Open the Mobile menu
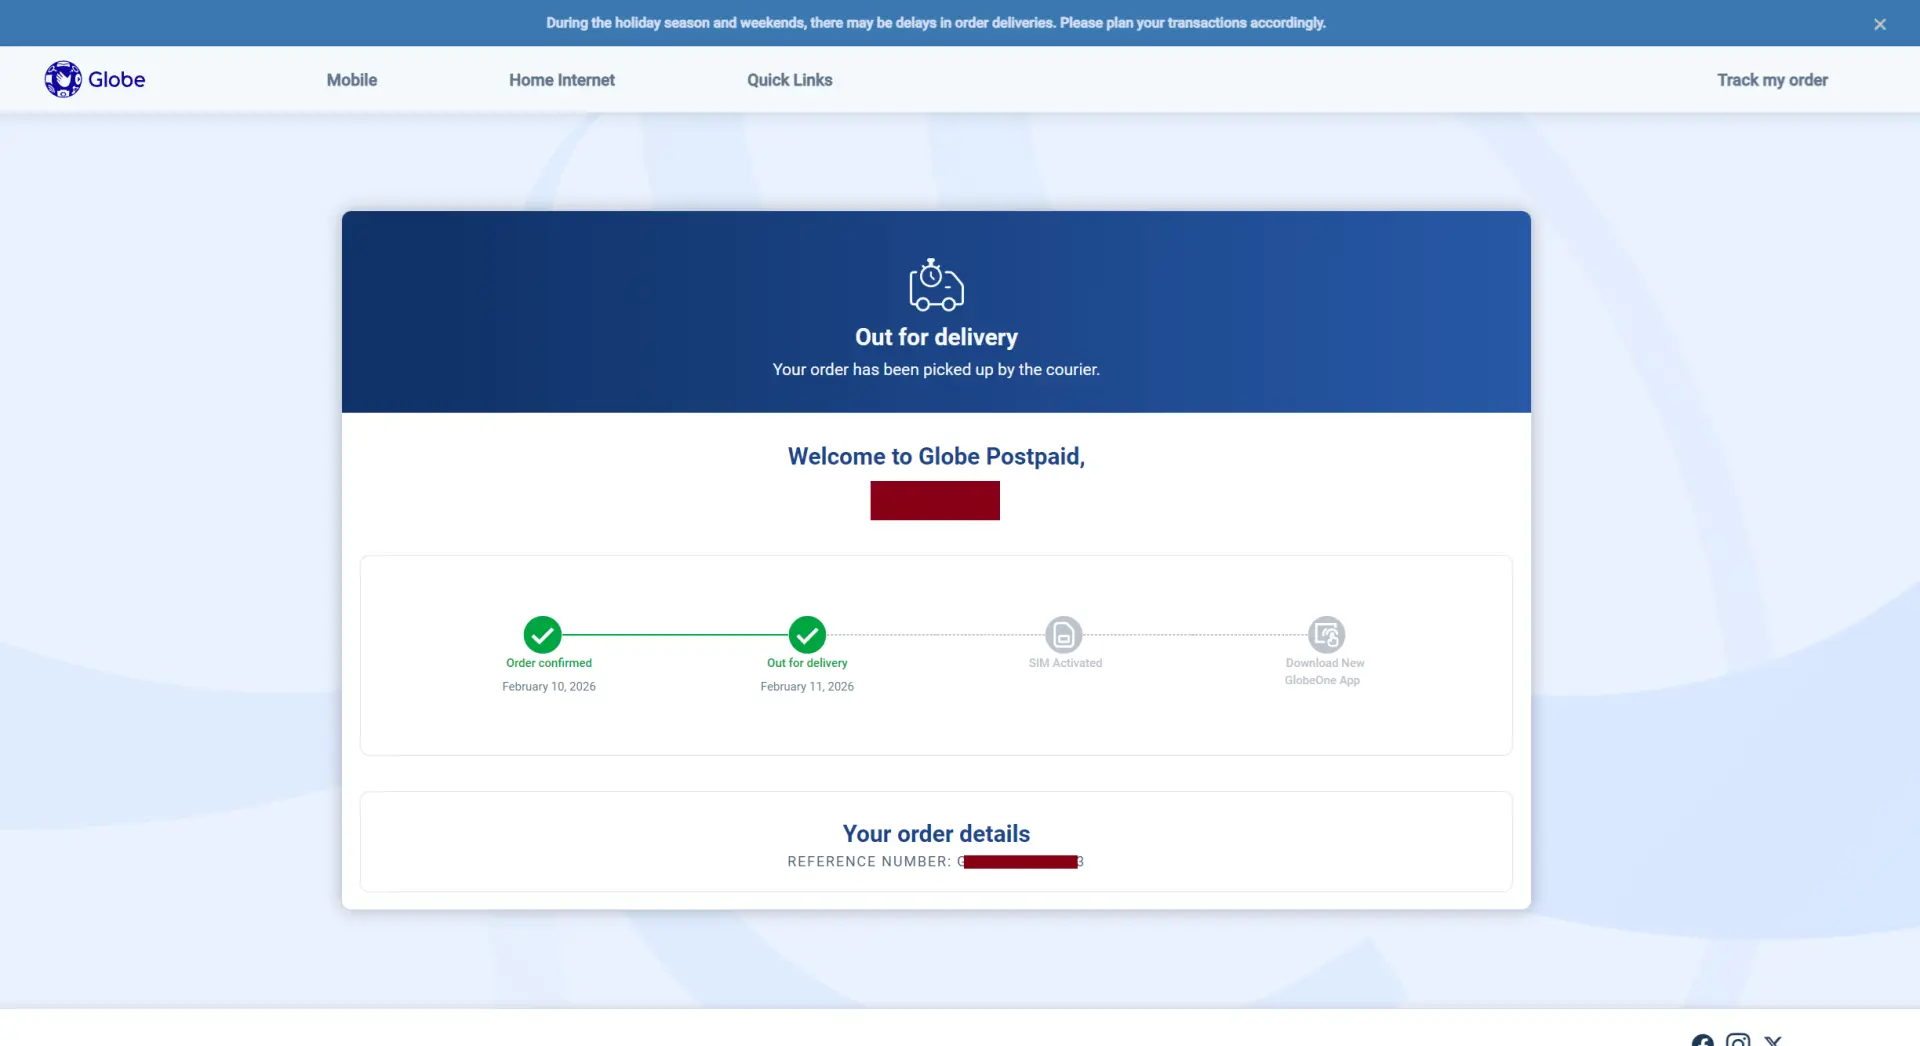Viewport: 1920px width, 1046px height. pos(352,80)
